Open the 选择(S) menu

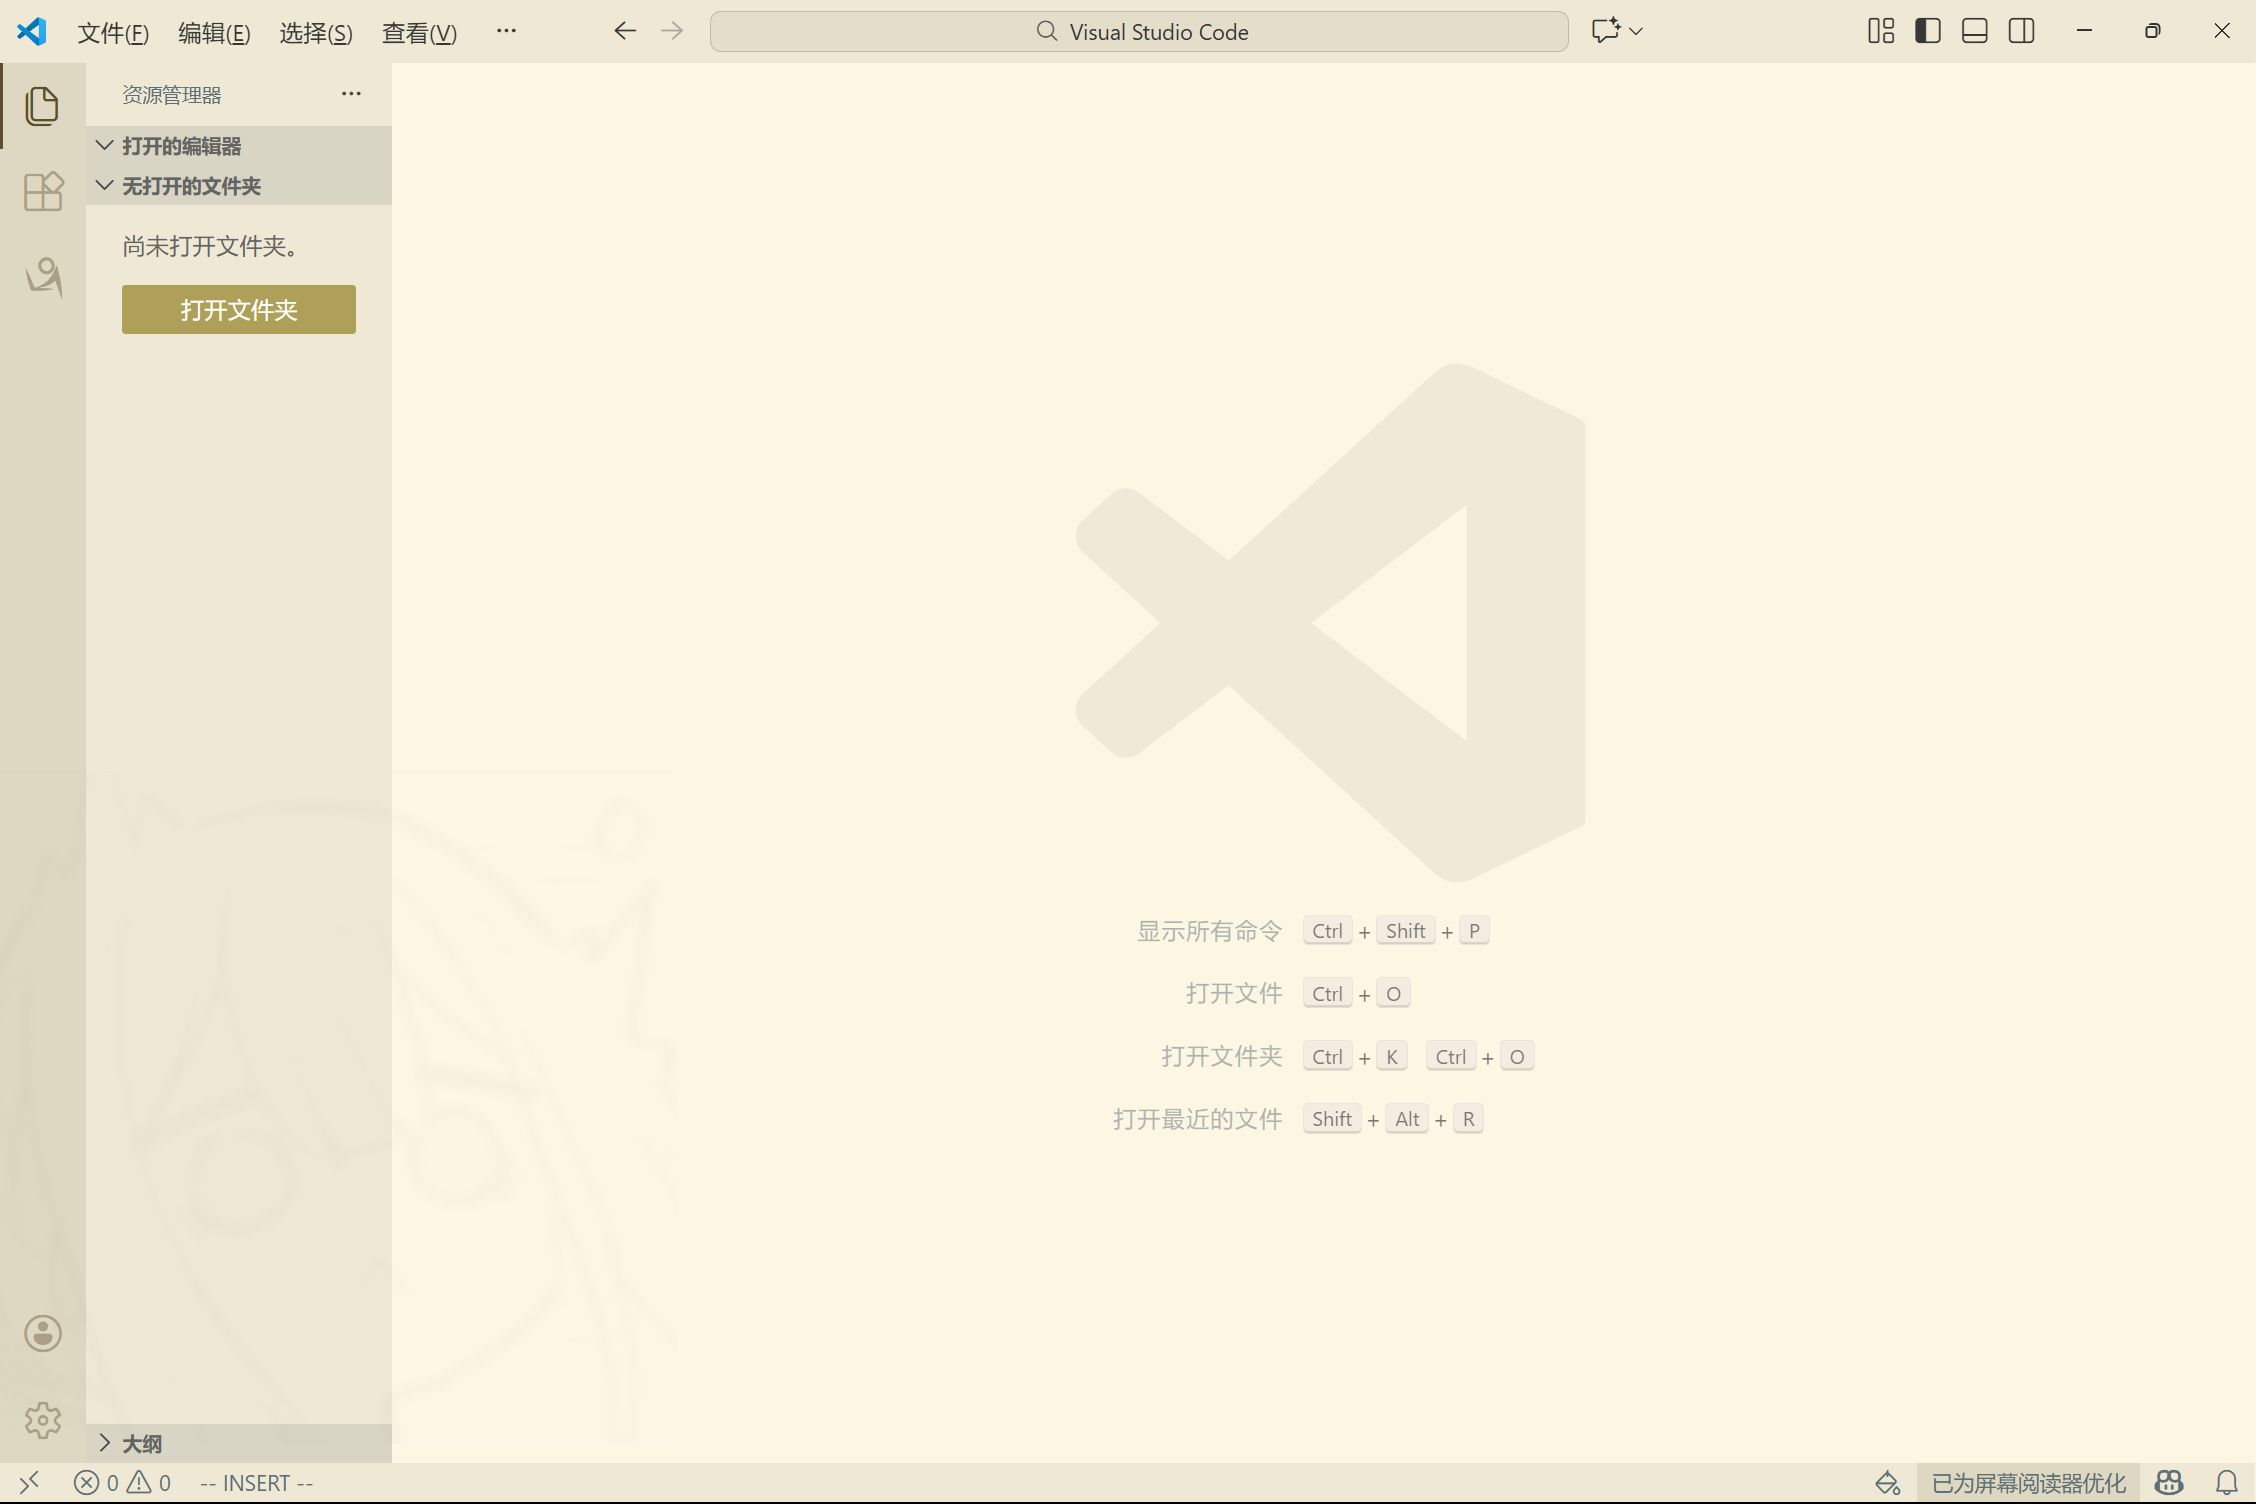pyautogui.click(x=316, y=33)
